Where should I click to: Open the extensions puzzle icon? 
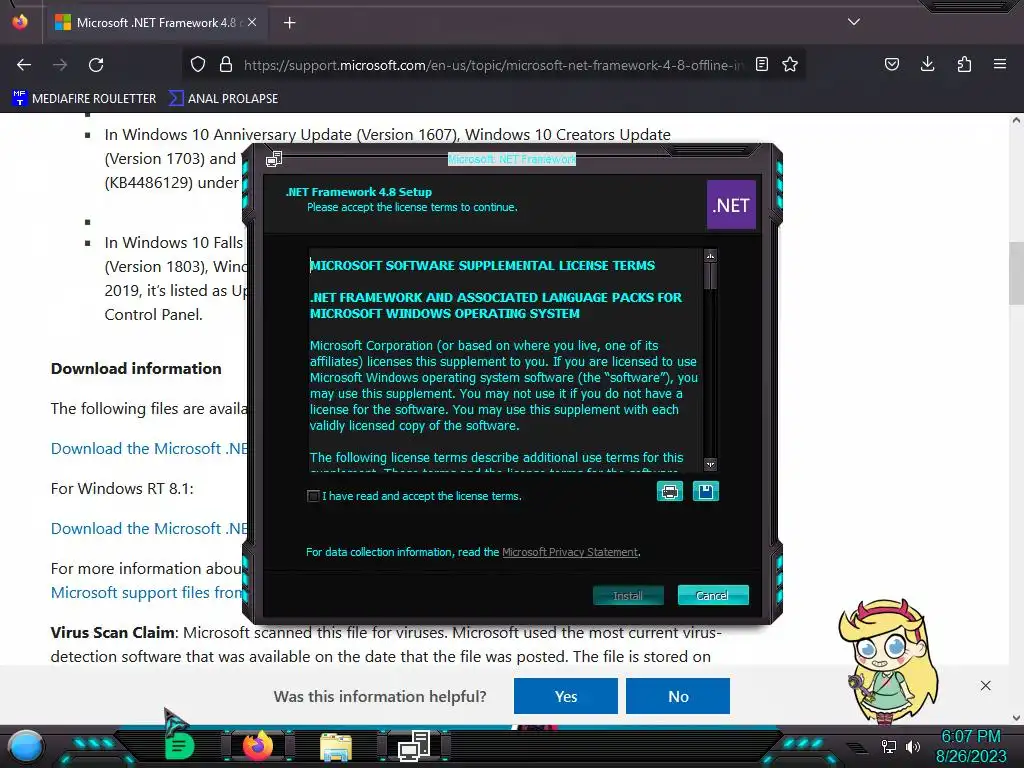[964, 65]
